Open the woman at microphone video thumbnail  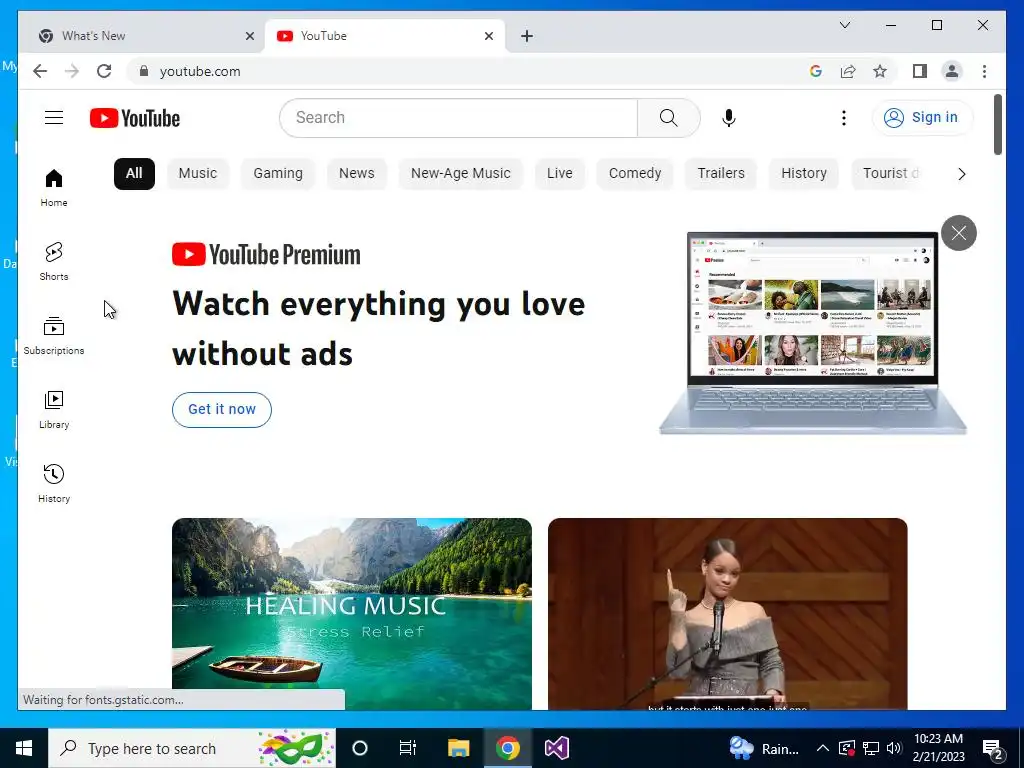coord(728,614)
